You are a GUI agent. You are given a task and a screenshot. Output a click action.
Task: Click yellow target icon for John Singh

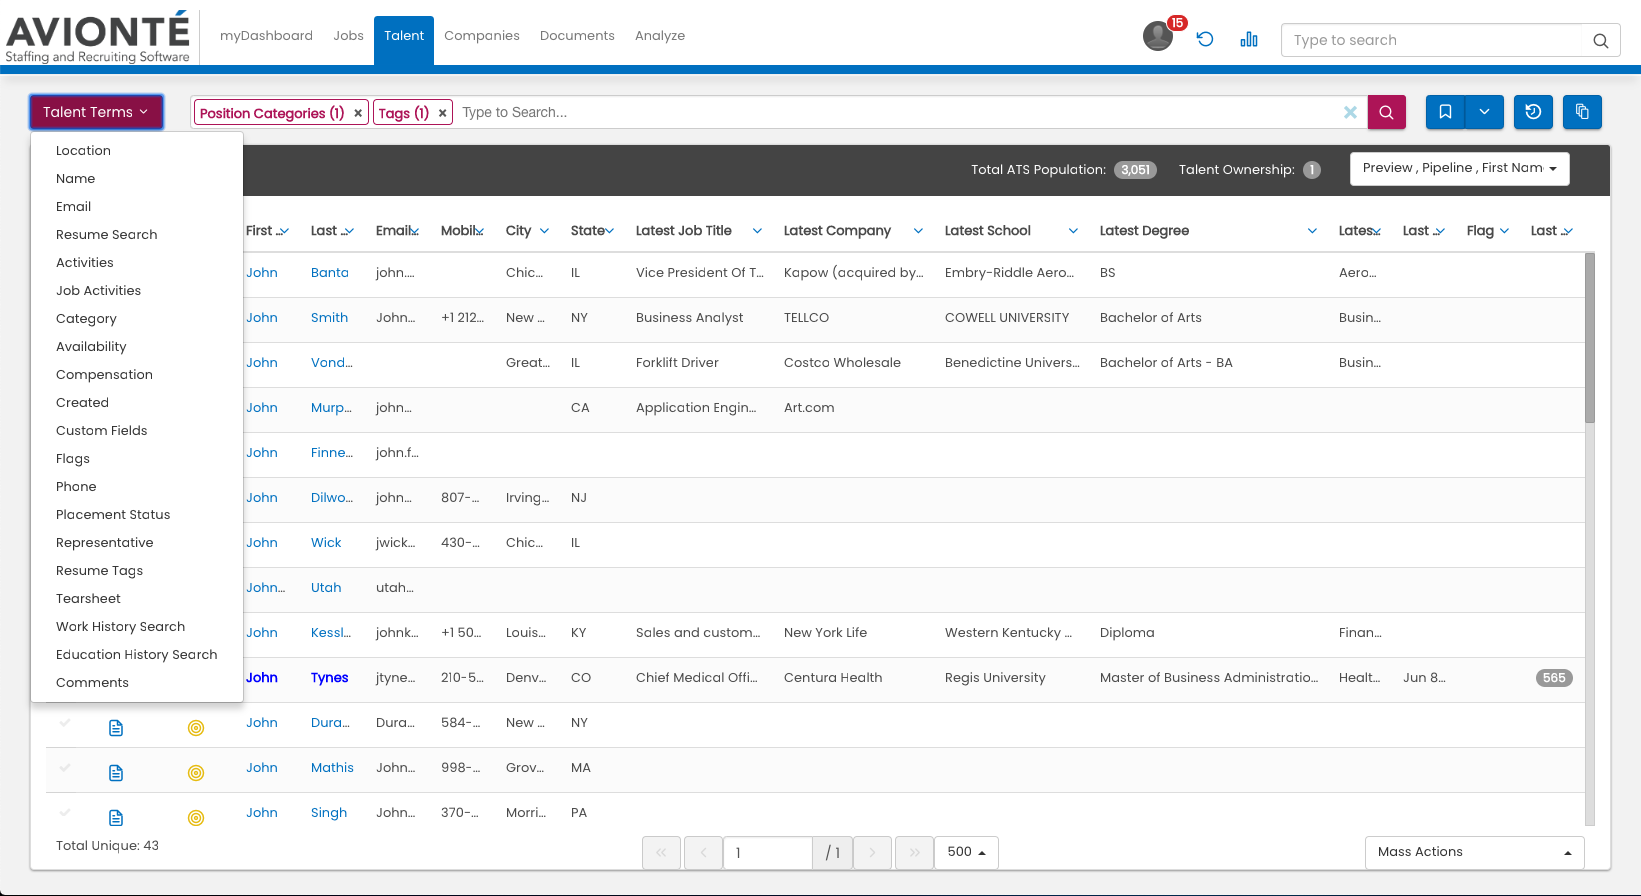point(196,818)
